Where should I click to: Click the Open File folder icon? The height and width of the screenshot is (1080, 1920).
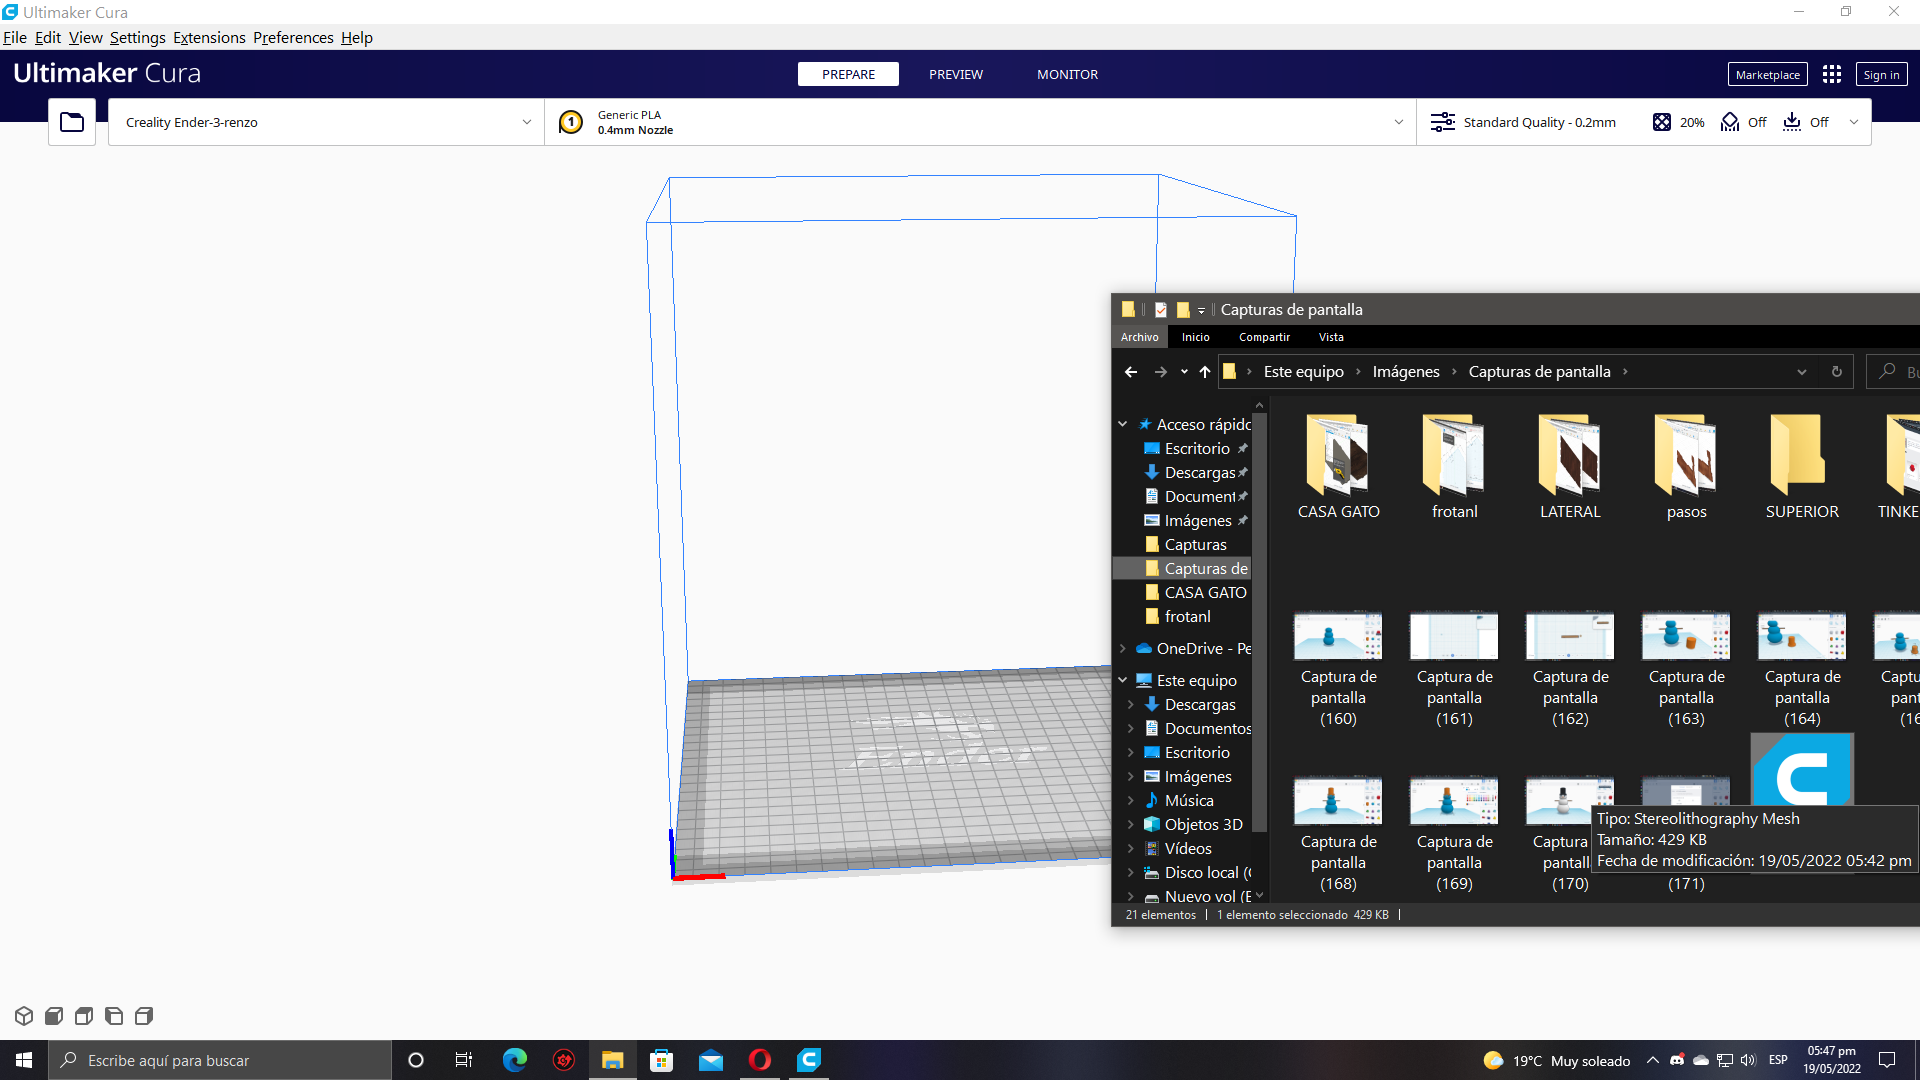[x=72, y=122]
